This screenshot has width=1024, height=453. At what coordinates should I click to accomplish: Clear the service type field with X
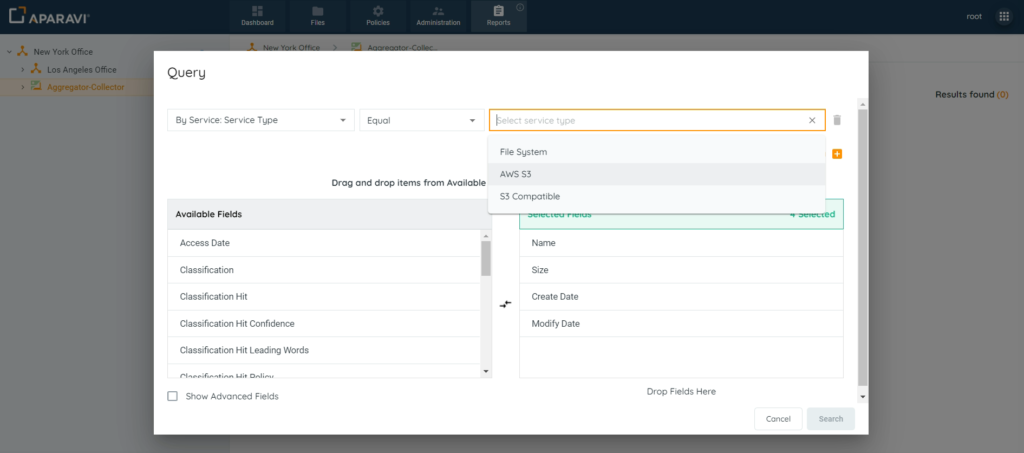tap(812, 120)
